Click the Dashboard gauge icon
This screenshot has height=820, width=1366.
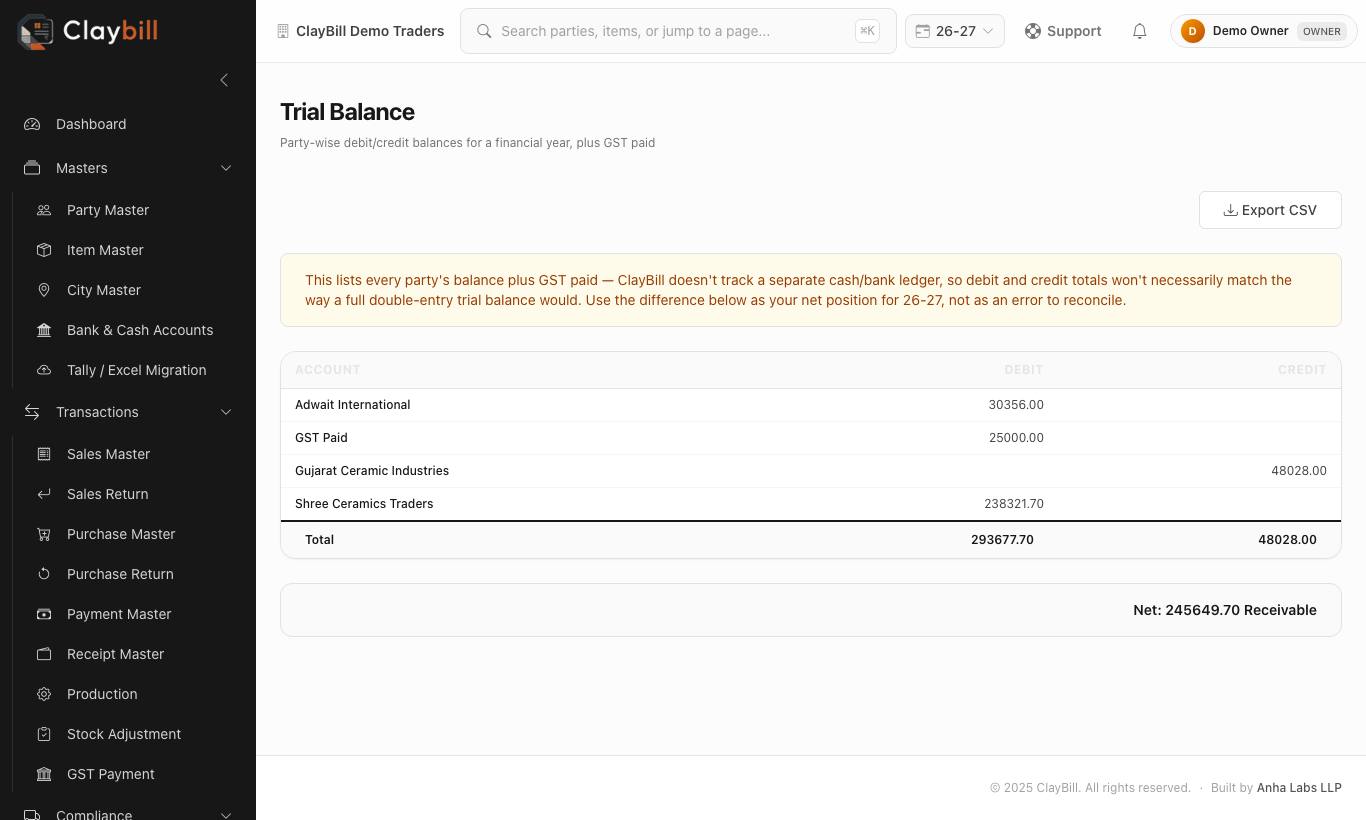tap(32, 124)
